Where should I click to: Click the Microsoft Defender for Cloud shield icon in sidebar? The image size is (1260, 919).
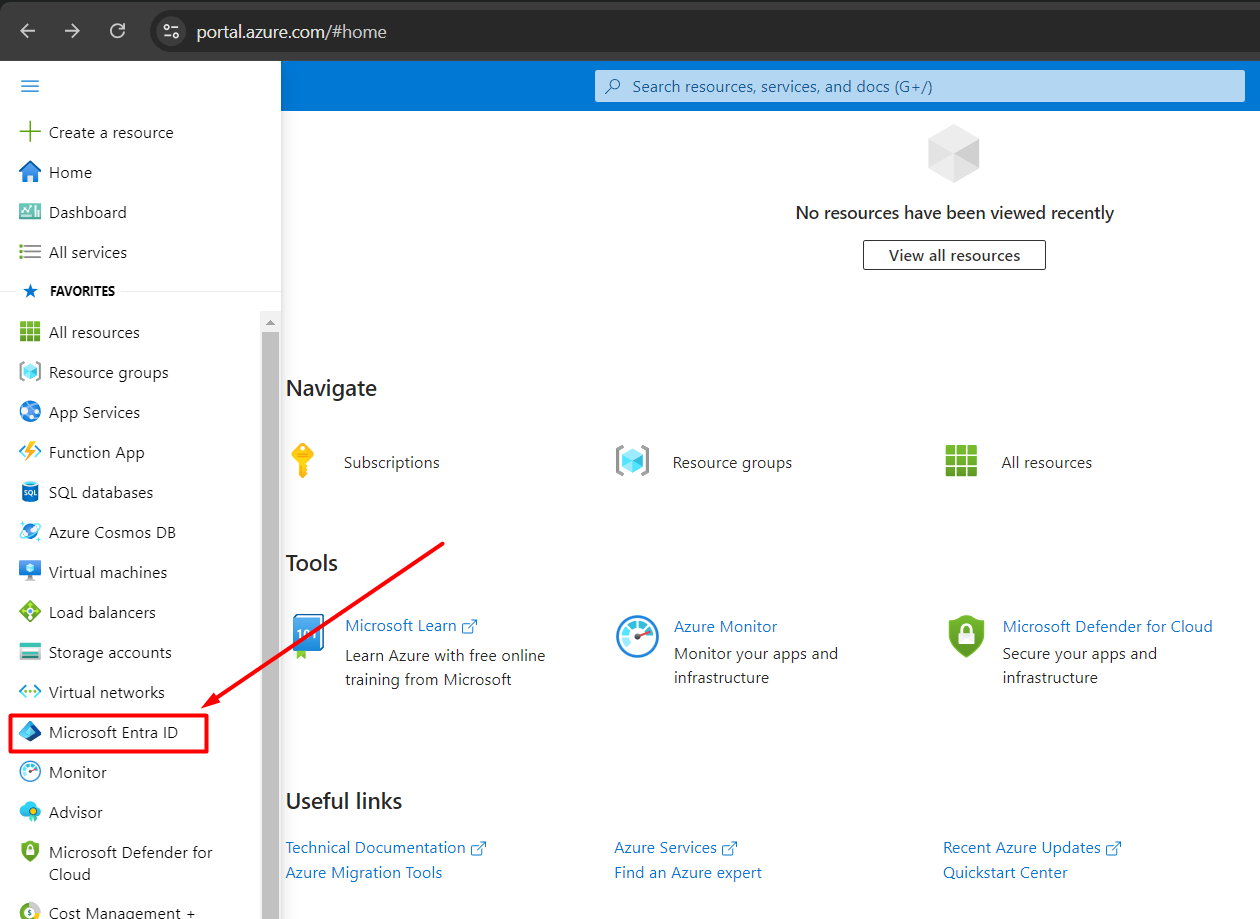tap(30, 852)
